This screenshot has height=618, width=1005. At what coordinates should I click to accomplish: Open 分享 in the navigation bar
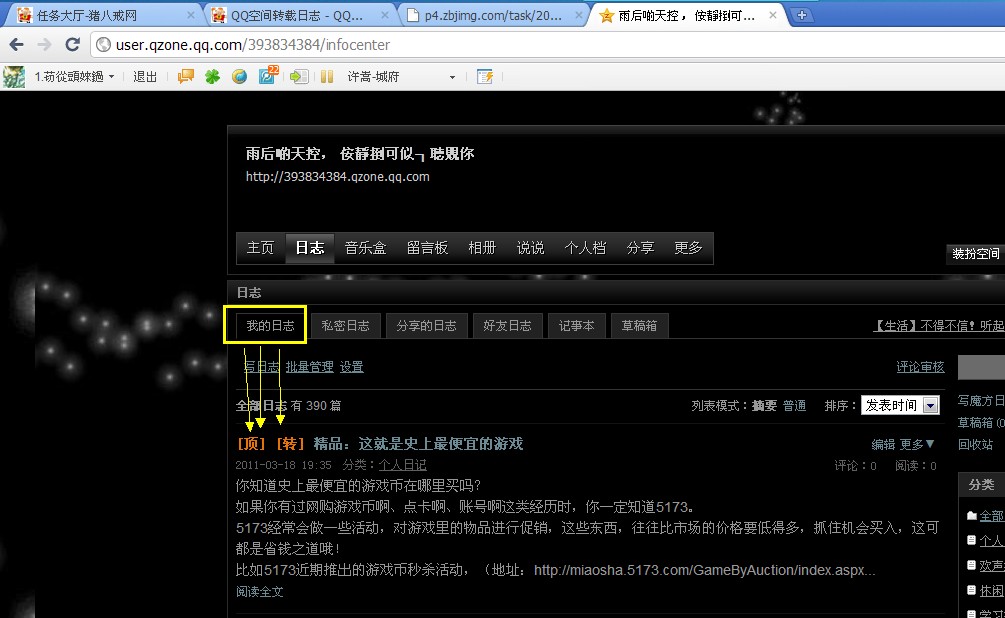click(640, 248)
